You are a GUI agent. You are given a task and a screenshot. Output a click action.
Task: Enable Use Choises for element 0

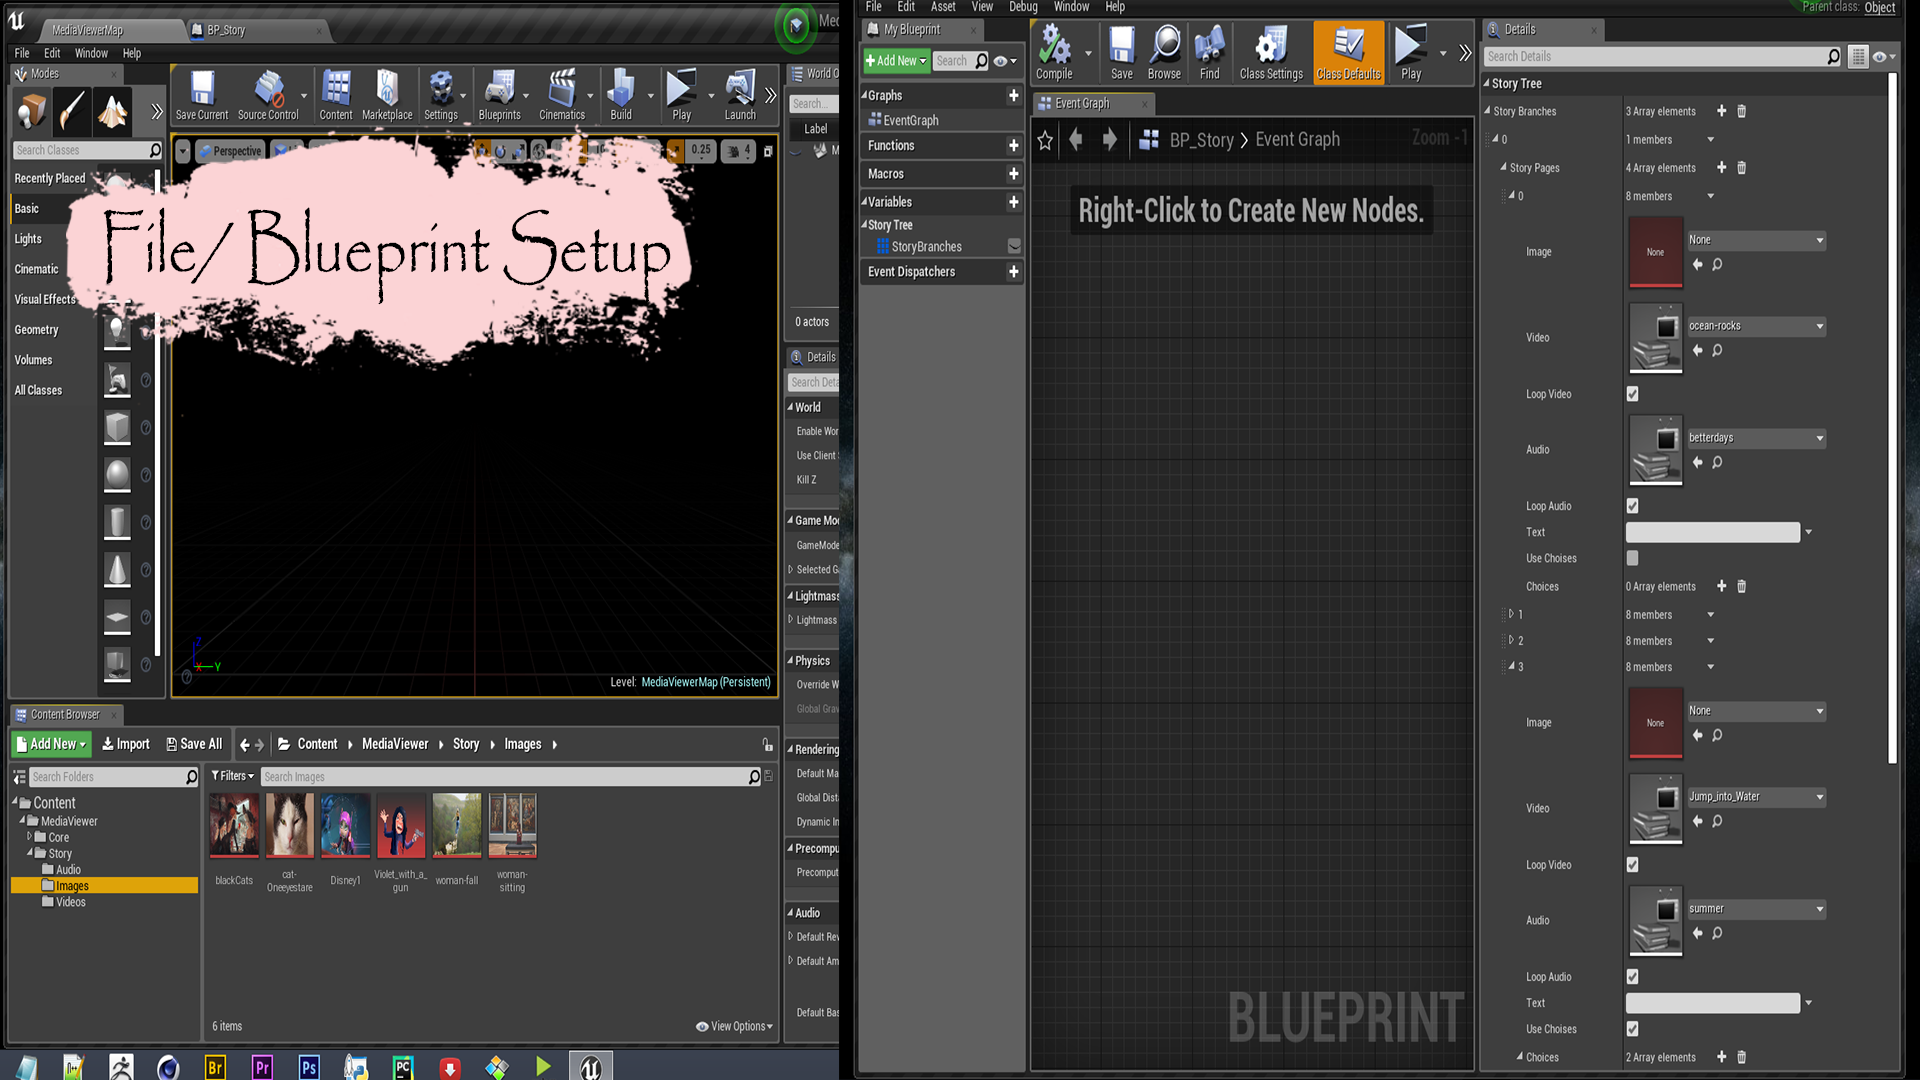1632,558
